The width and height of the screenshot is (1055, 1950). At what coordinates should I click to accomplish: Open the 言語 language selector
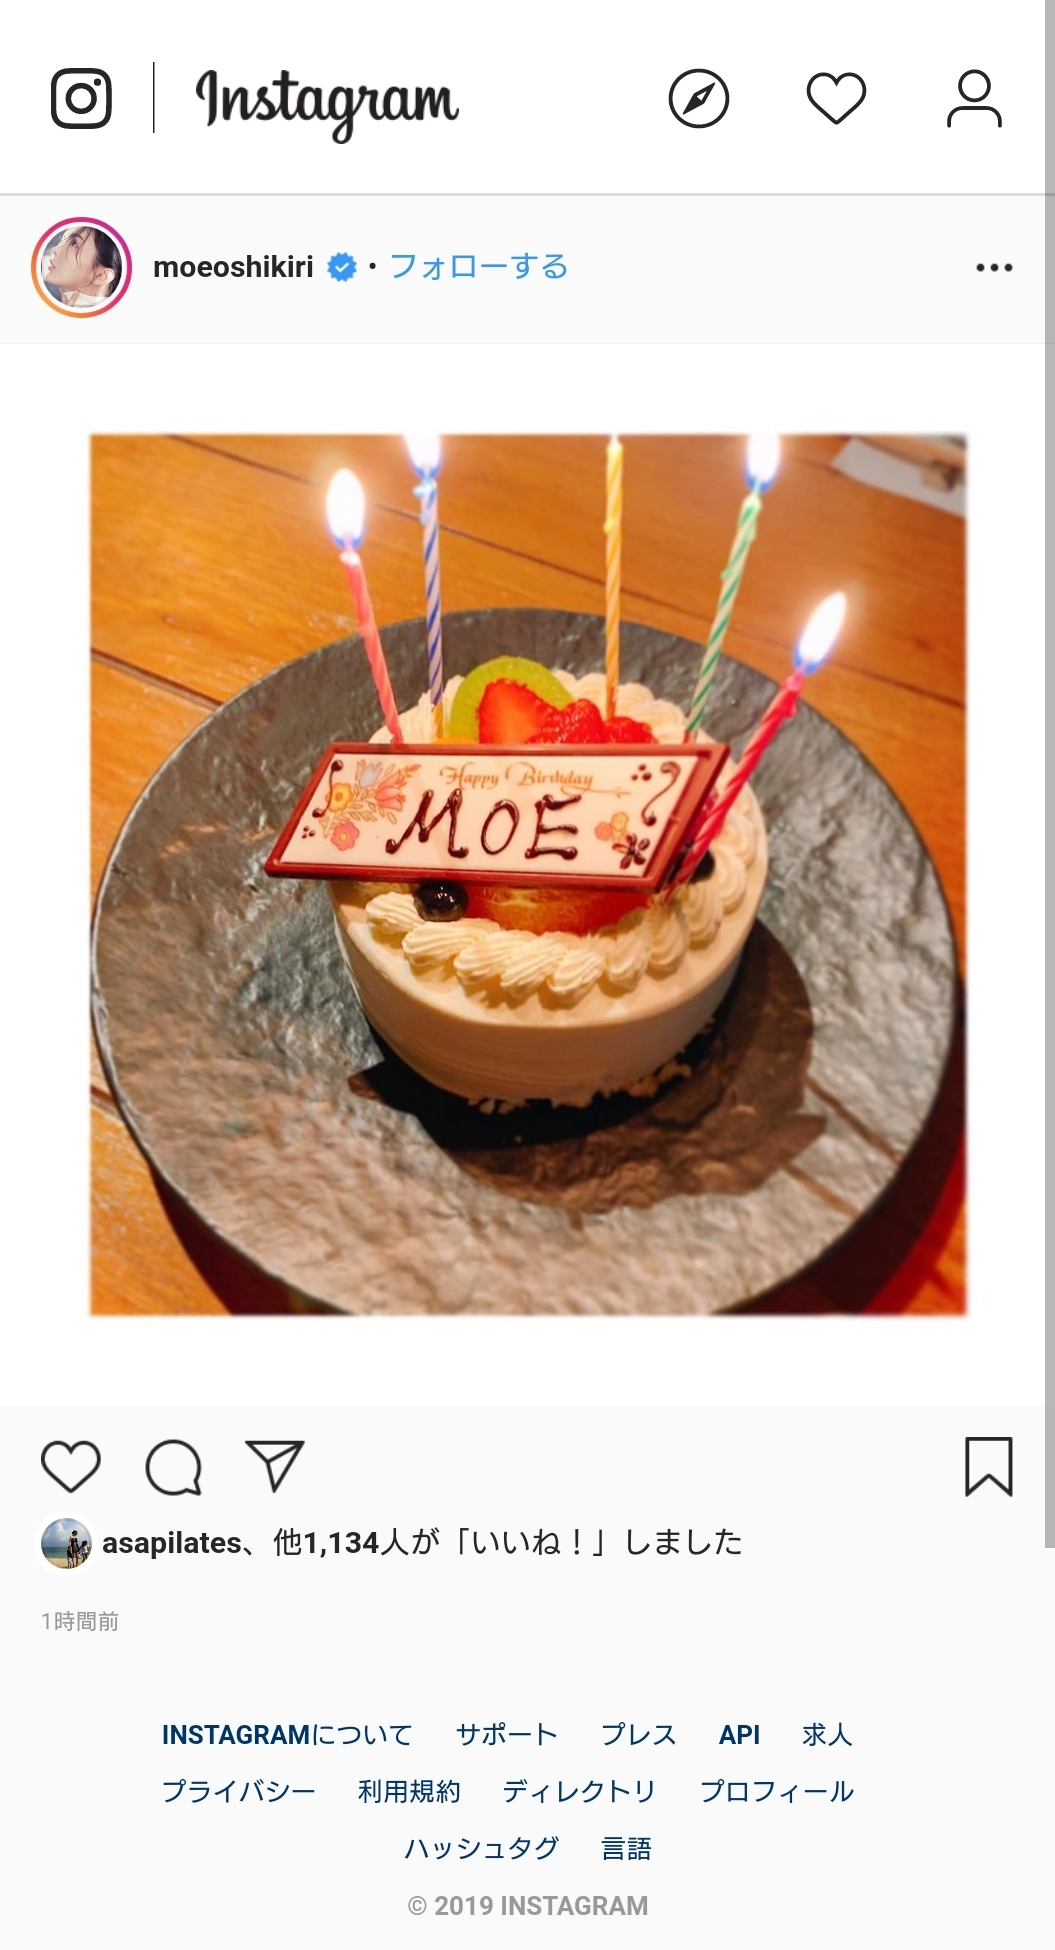point(626,1848)
